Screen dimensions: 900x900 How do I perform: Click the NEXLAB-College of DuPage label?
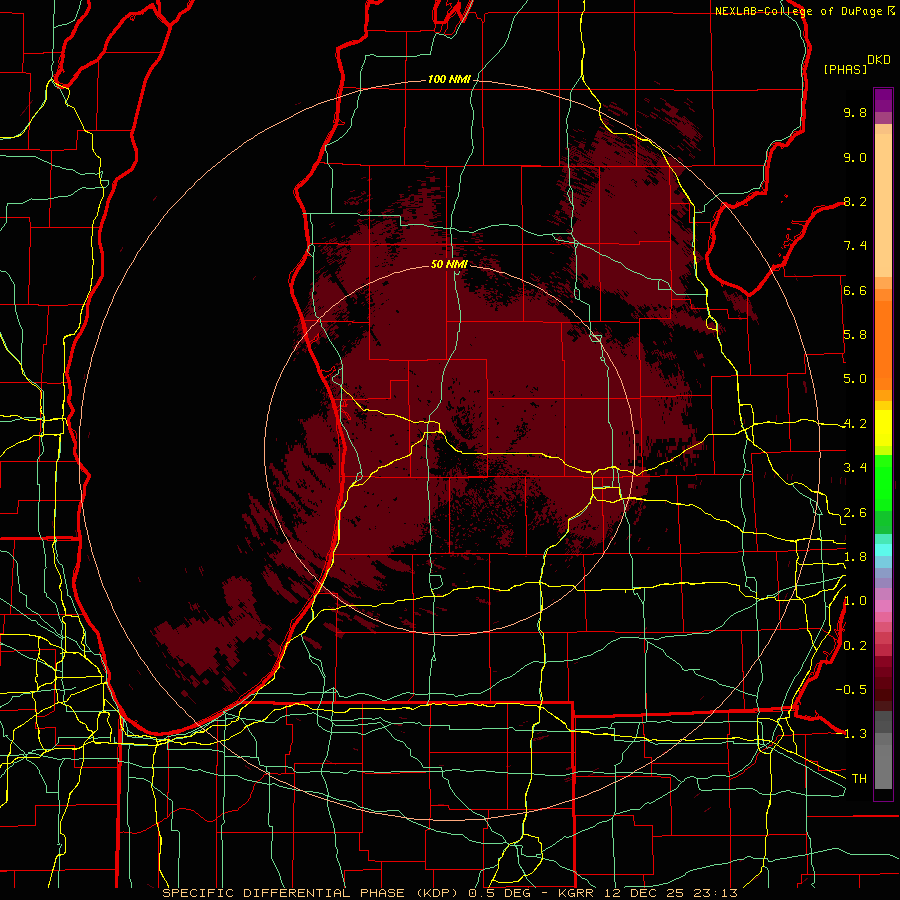click(798, 11)
